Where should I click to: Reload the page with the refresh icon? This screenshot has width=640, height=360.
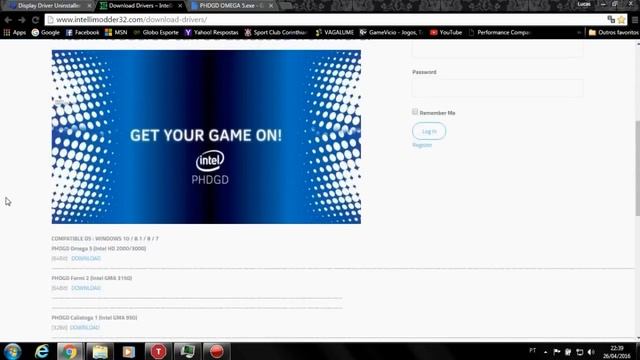pyautogui.click(x=36, y=20)
